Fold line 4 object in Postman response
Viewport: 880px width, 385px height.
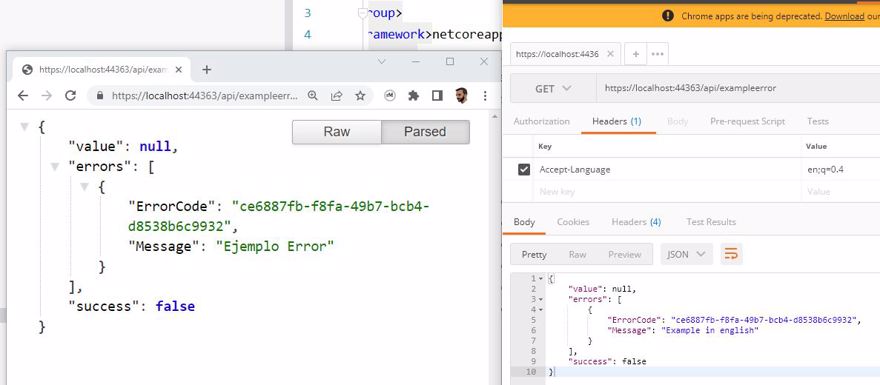pyautogui.click(x=540, y=310)
